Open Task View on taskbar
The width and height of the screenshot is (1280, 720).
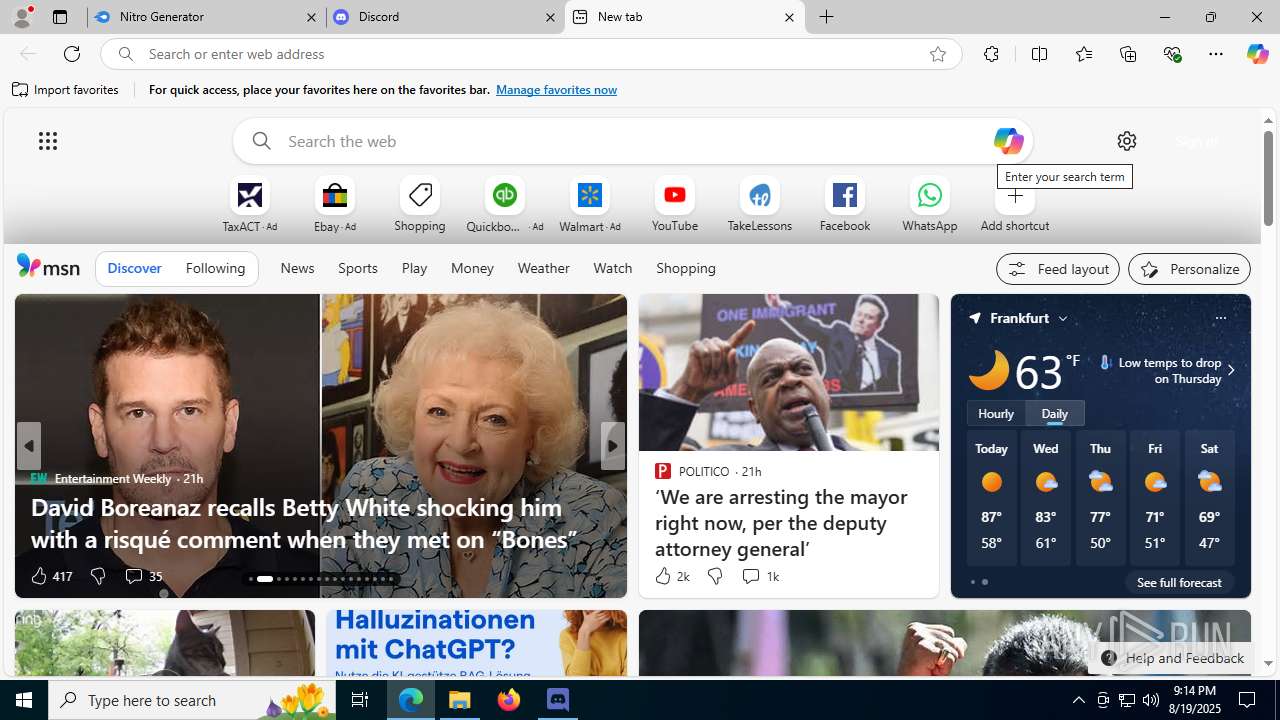[360, 700]
